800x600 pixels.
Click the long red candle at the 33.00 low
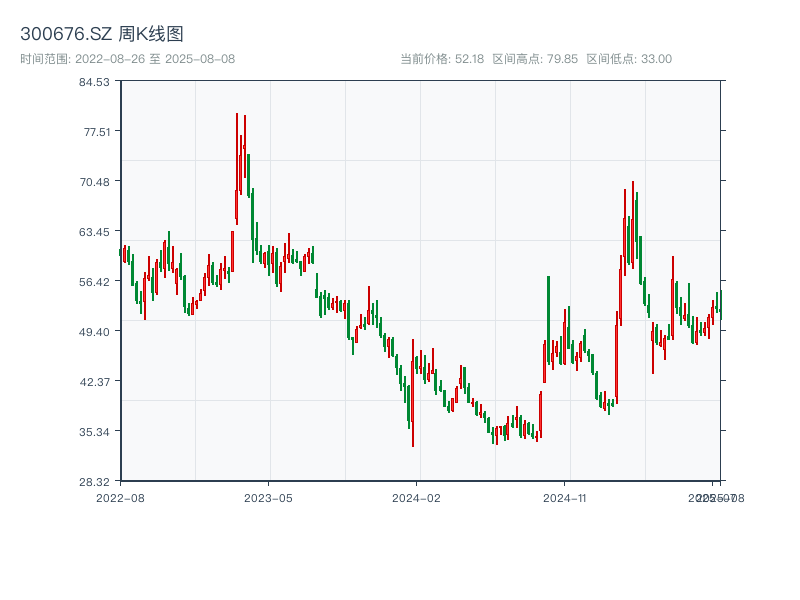(413, 393)
